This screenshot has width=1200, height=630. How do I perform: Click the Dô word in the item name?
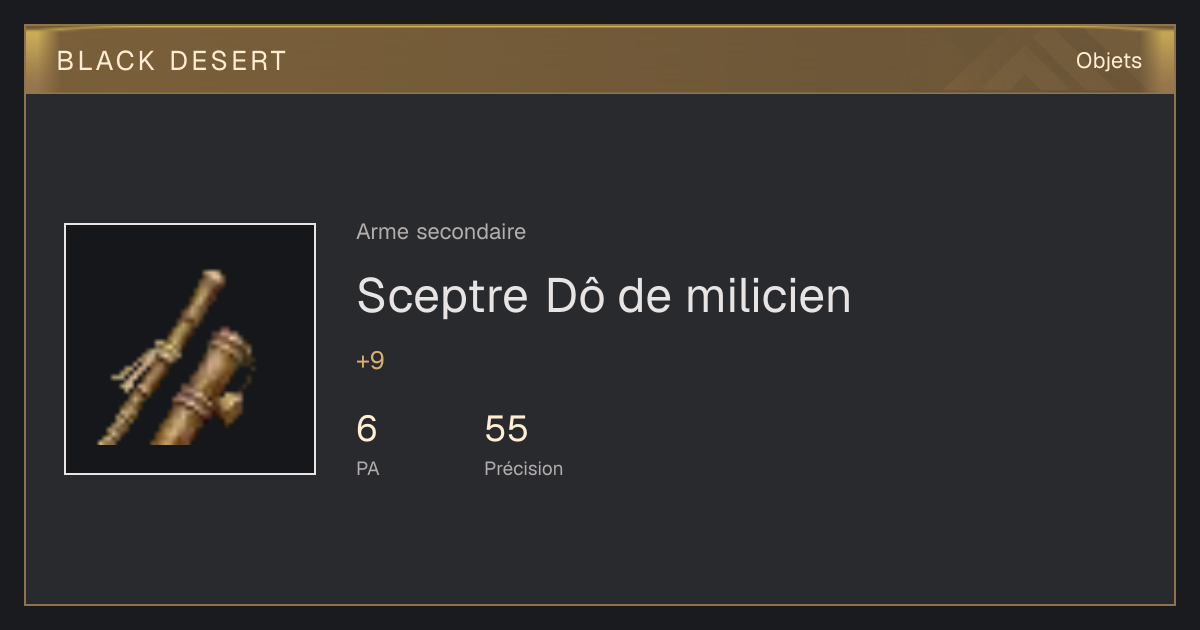(x=576, y=295)
